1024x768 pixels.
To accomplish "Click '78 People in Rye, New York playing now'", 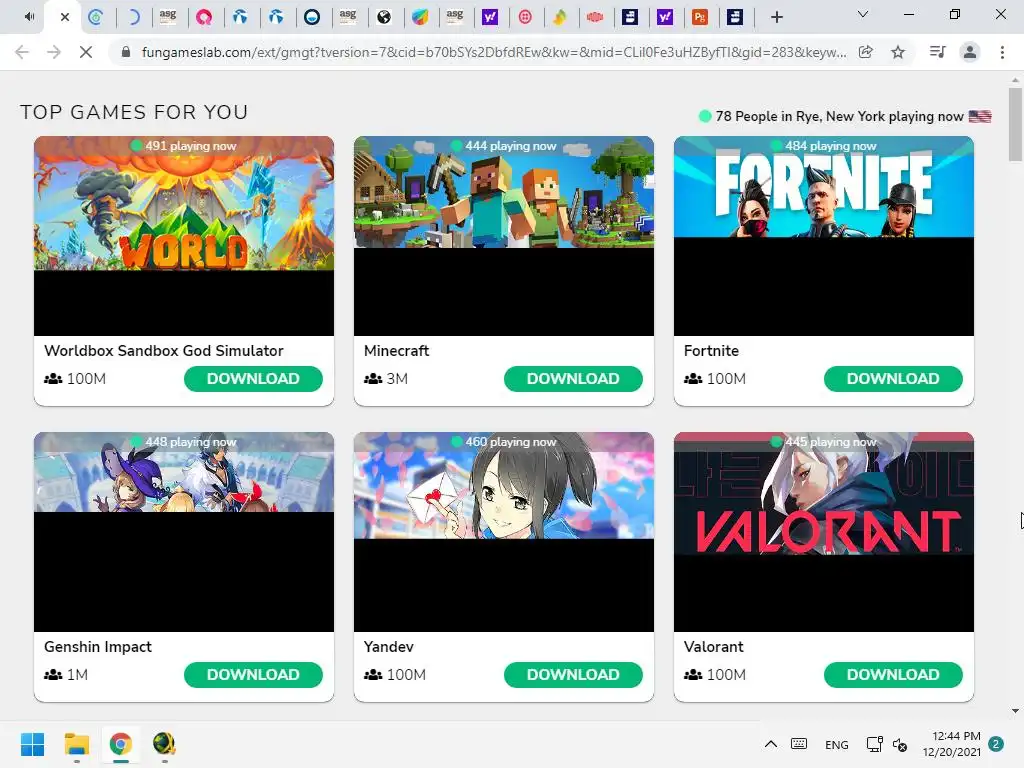I will [x=839, y=116].
